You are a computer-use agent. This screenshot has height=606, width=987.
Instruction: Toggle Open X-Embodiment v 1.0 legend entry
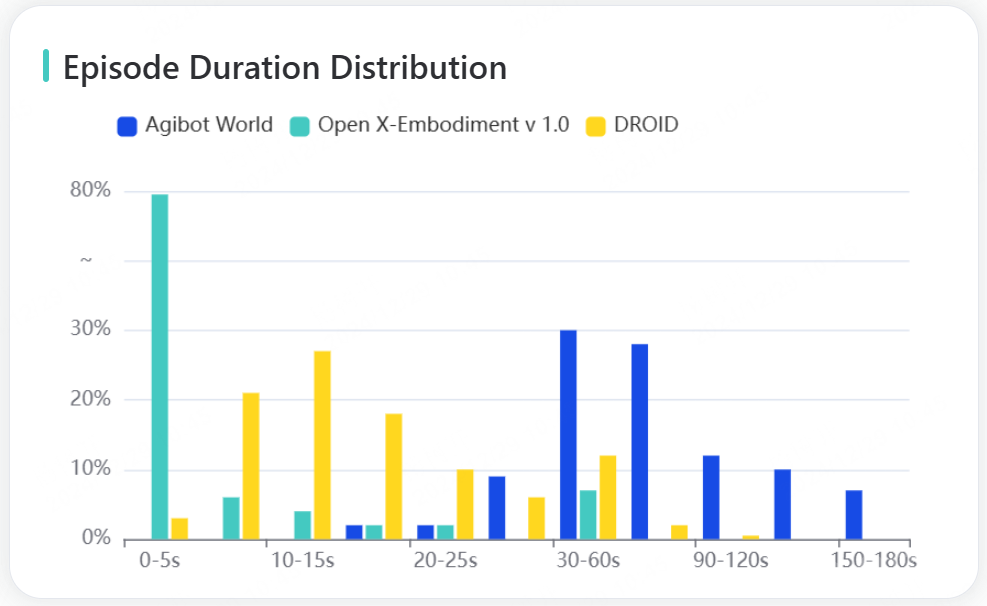pos(429,125)
